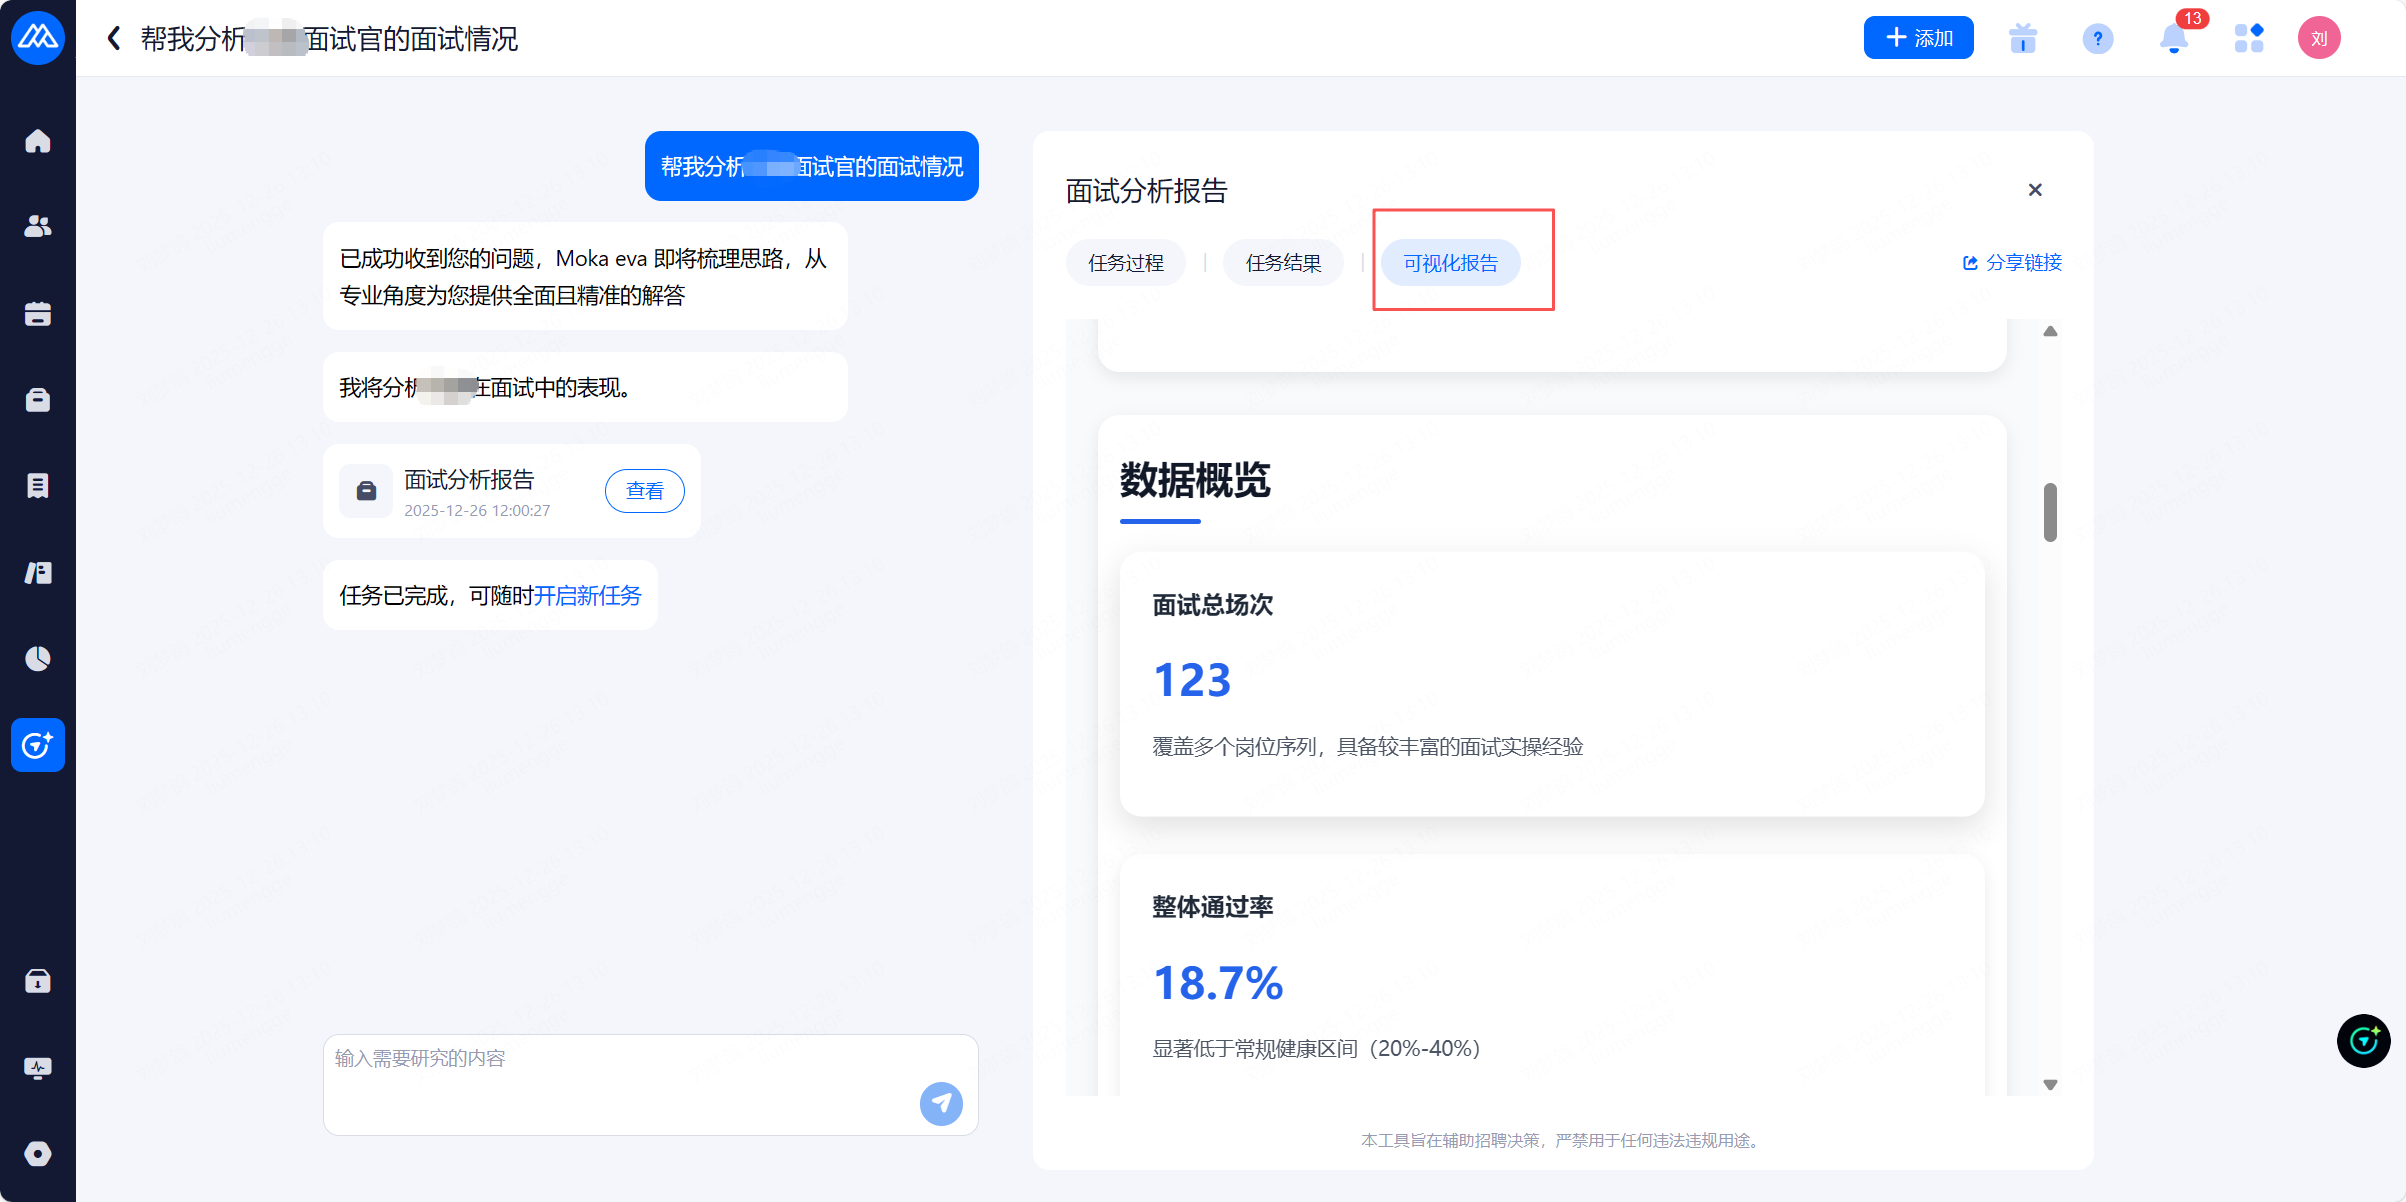Open the home icon in sidebar
2406x1202 pixels.
pyautogui.click(x=38, y=141)
